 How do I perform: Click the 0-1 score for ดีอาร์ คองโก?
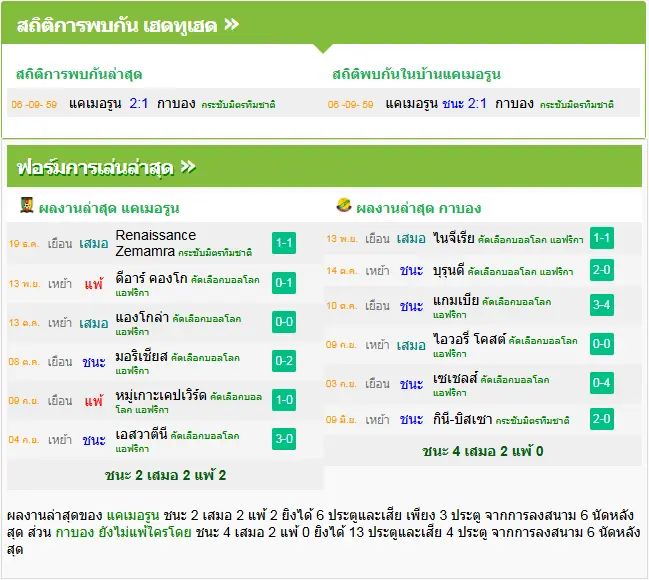[284, 283]
